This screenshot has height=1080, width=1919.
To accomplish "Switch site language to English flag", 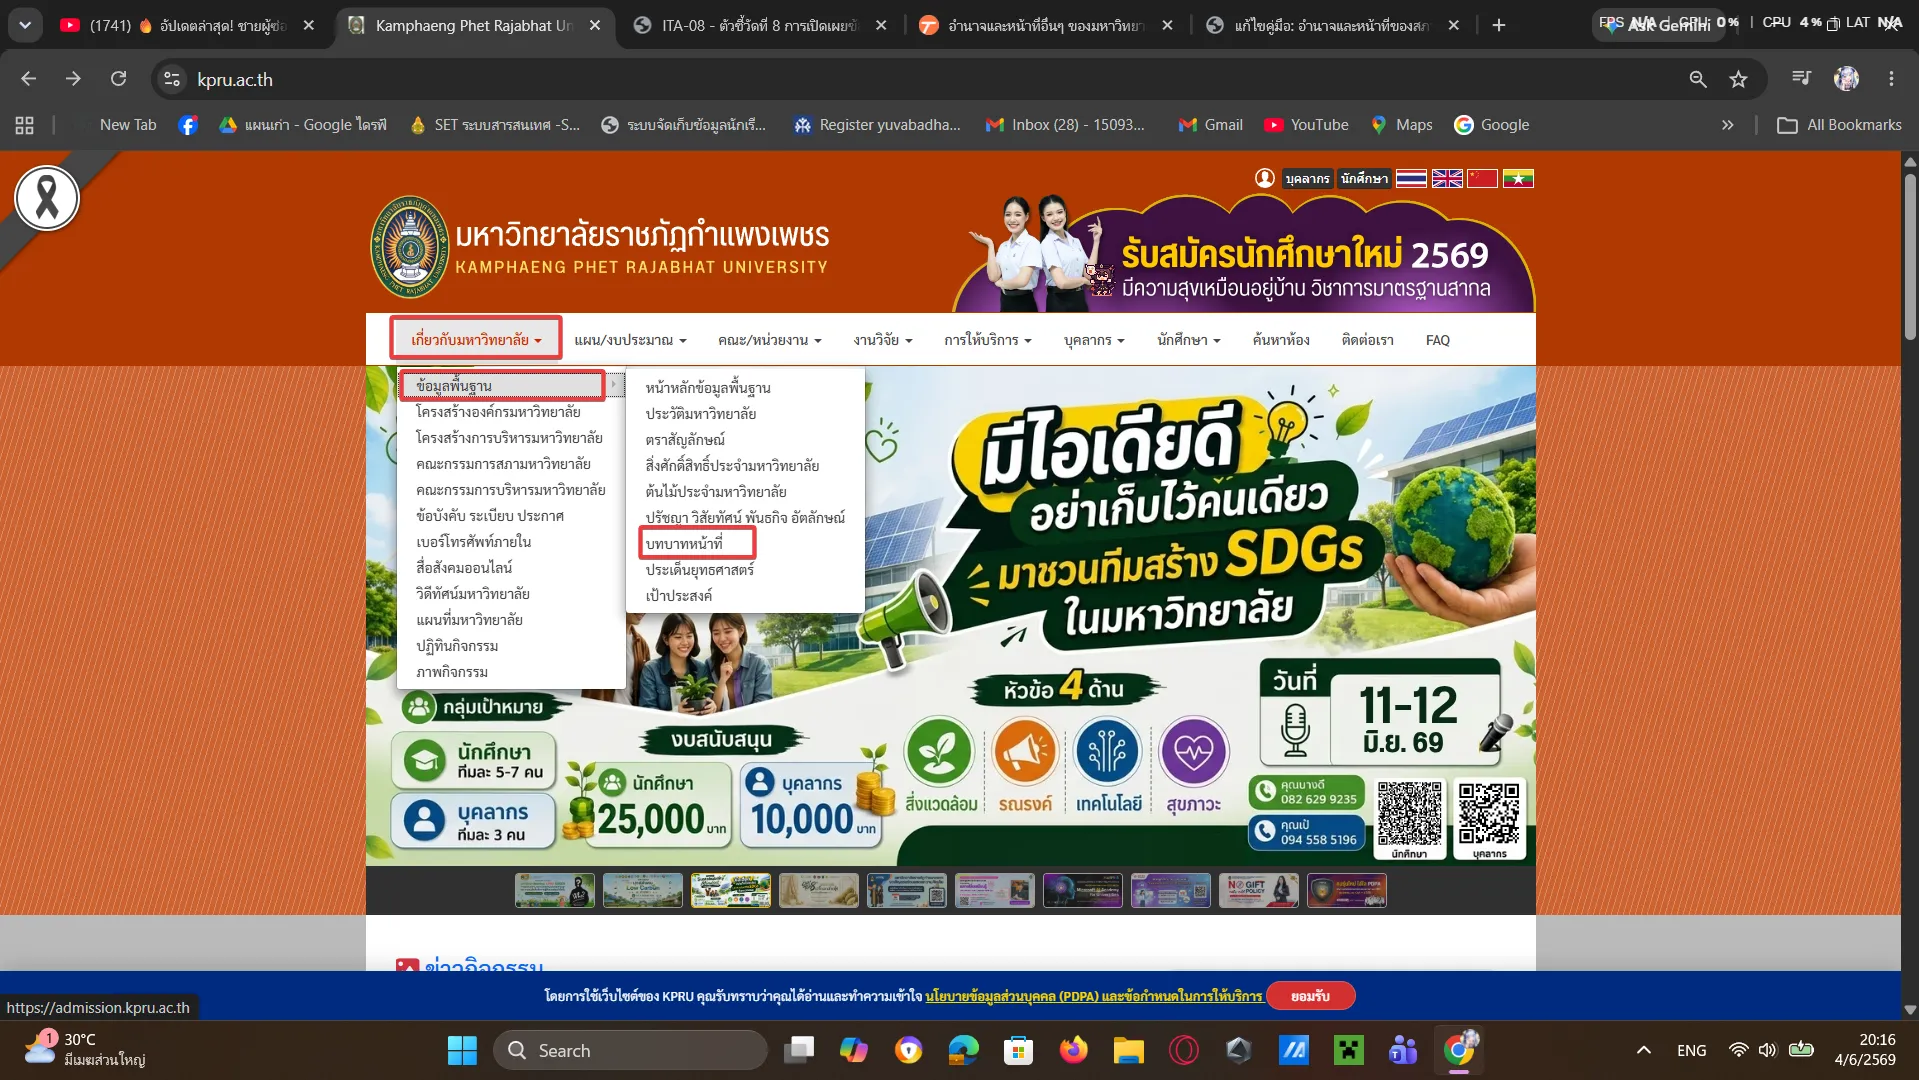I will (1447, 178).
